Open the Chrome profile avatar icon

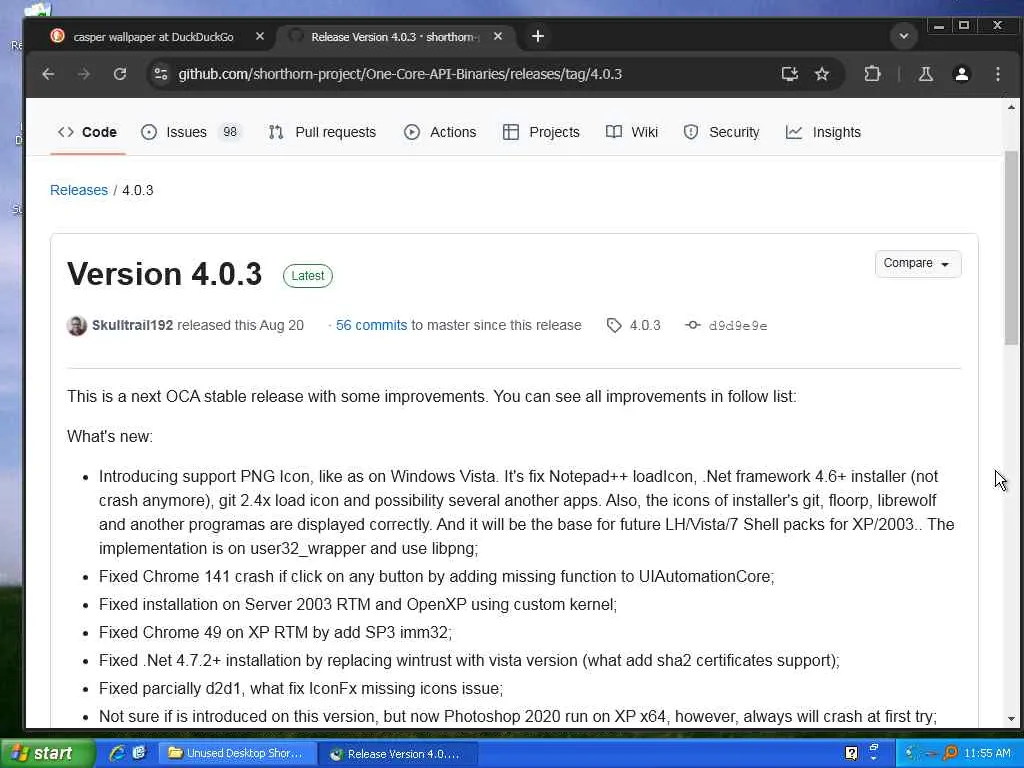pos(961,74)
